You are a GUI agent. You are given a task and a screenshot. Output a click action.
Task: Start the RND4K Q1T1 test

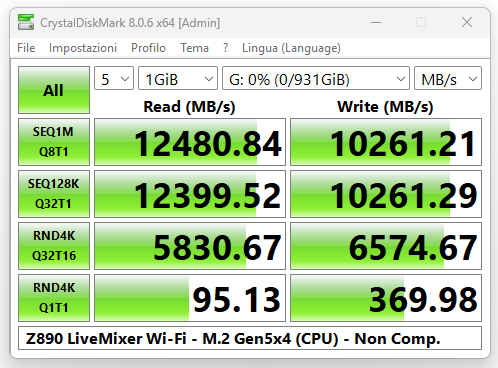click(54, 298)
